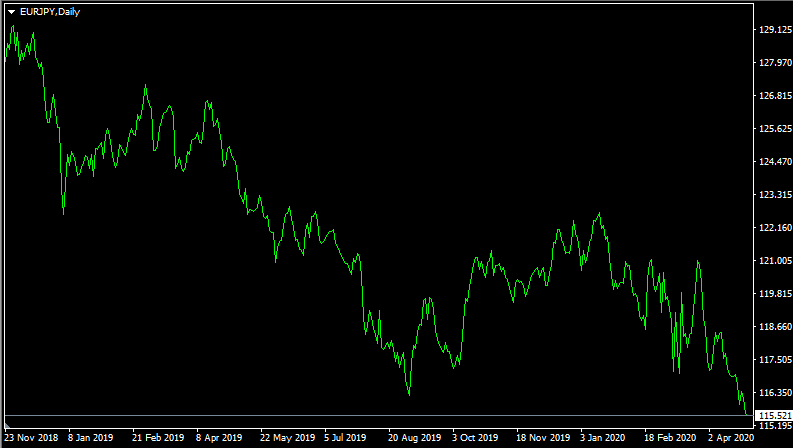
Task: Click the 5 Jul 2019 date label
Action: [345, 438]
